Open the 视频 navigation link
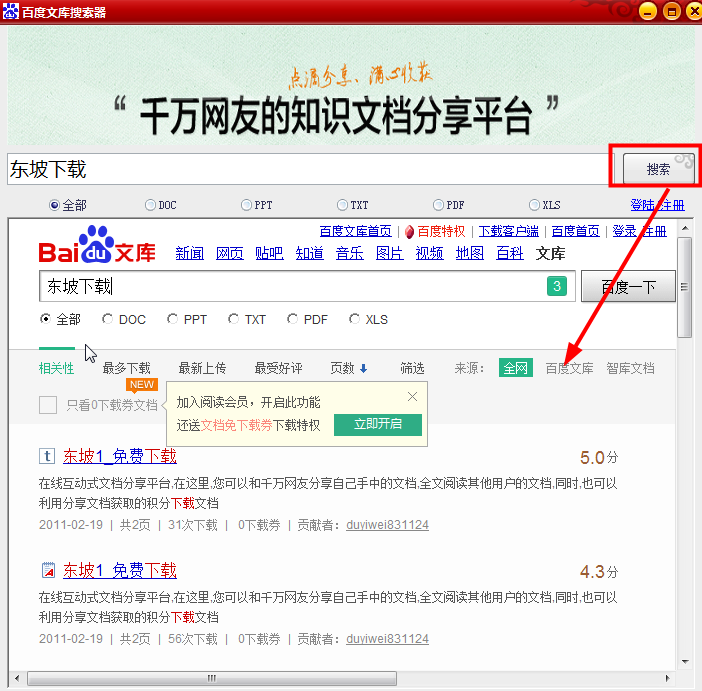This screenshot has height=691, width=702. (x=429, y=253)
